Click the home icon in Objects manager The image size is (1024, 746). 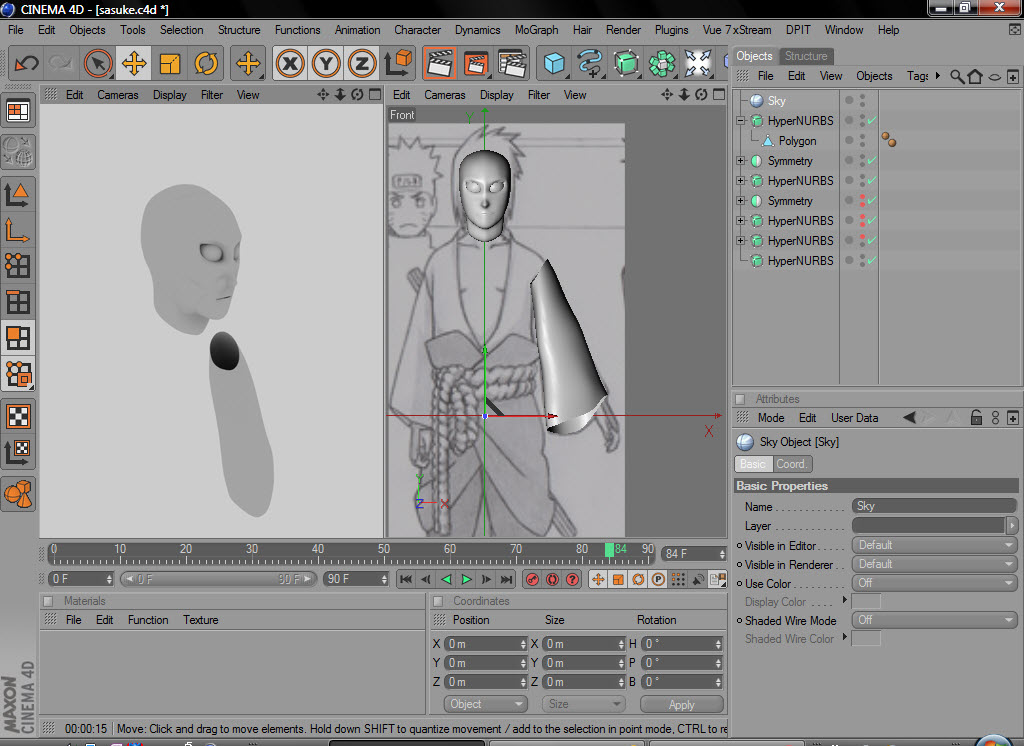pos(975,76)
